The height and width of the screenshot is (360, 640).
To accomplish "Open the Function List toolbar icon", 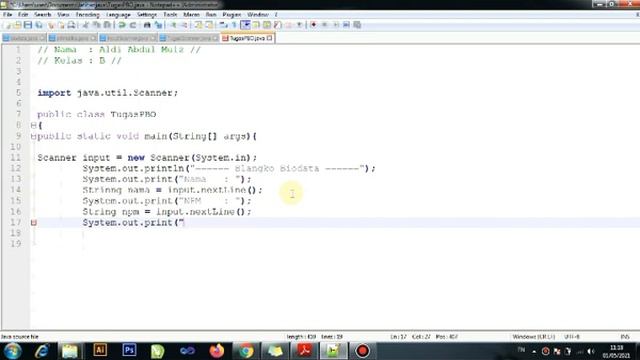I will coord(278,25).
